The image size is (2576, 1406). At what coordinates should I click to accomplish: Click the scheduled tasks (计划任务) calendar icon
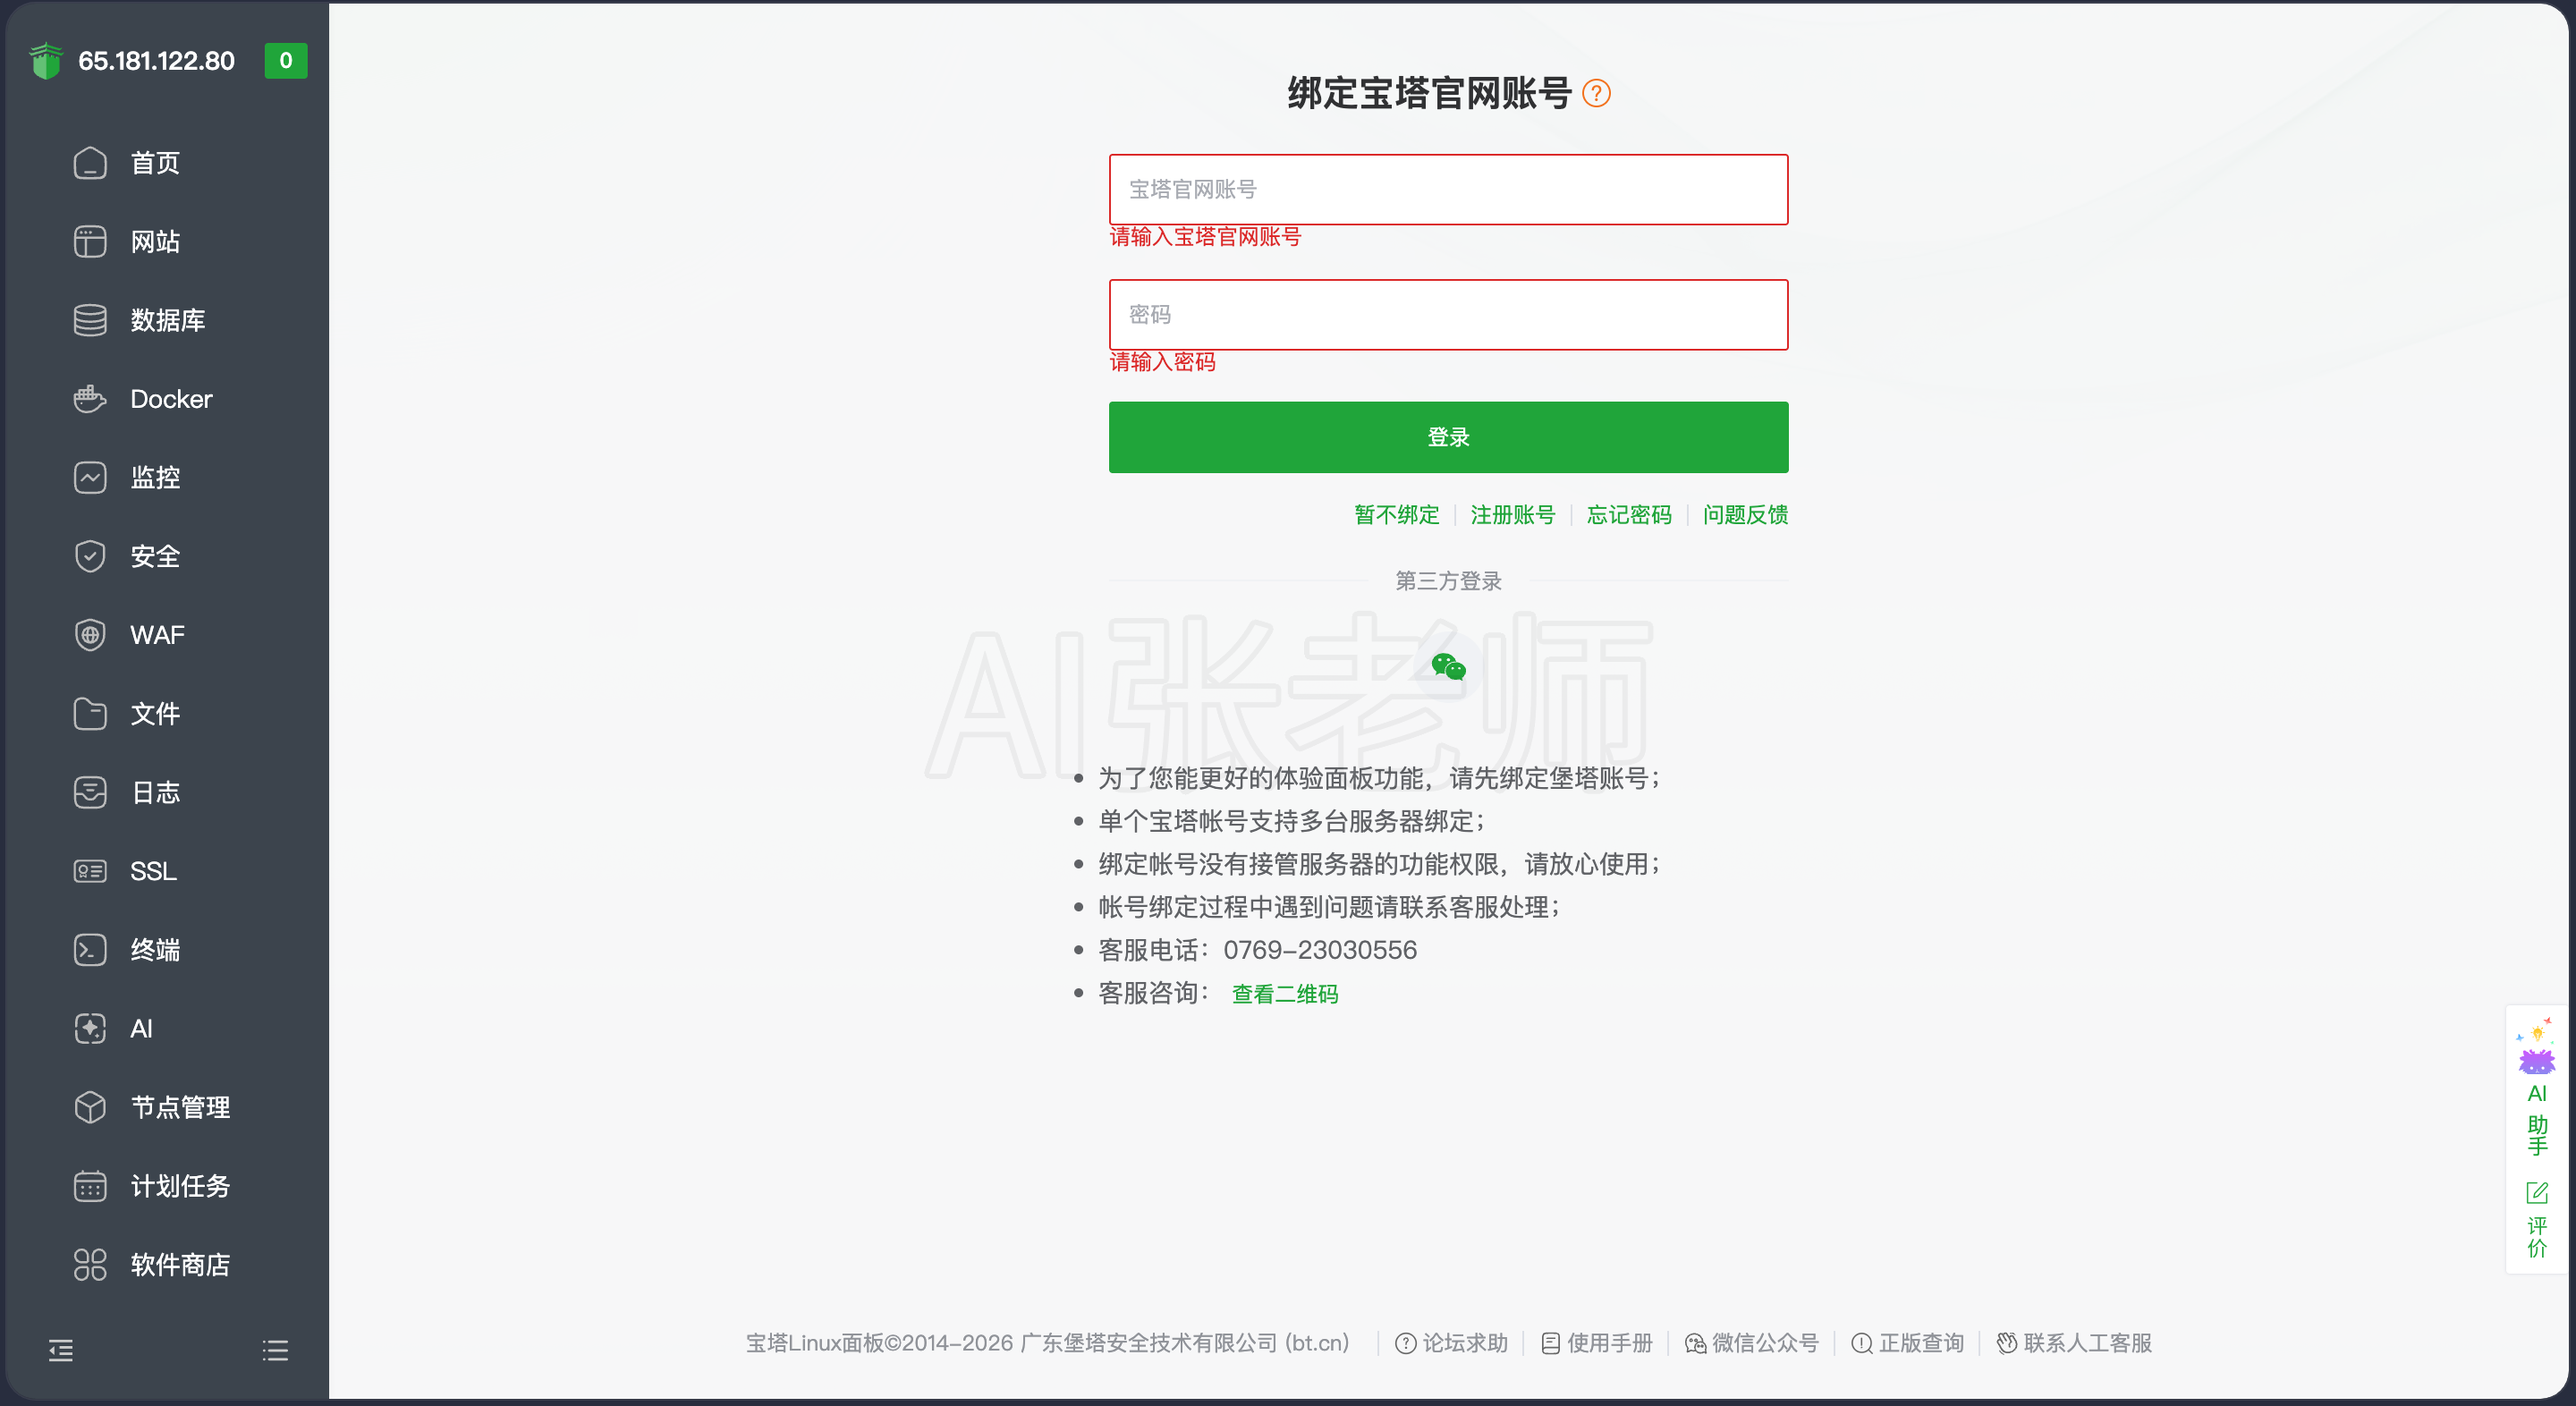pos(90,1186)
